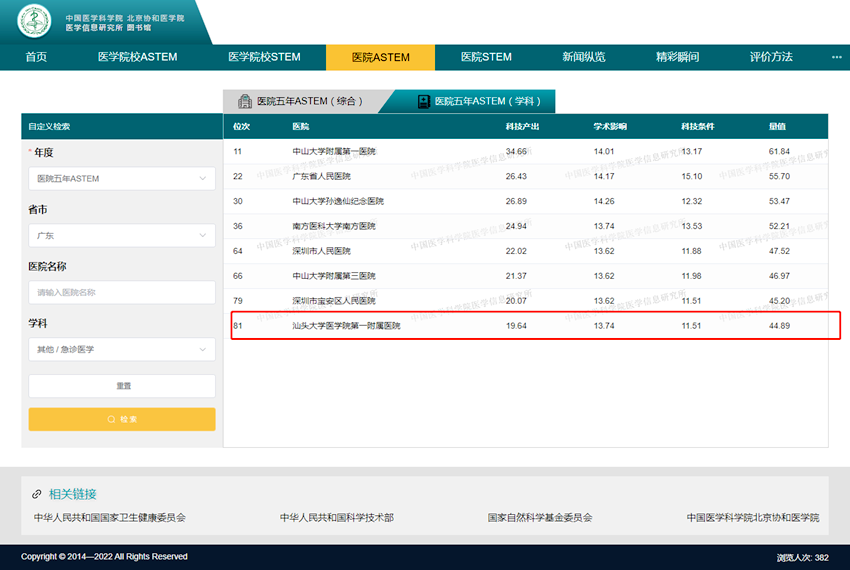
Task: Select row 中山大学附属第一医院
Action: tap(526, 151)
